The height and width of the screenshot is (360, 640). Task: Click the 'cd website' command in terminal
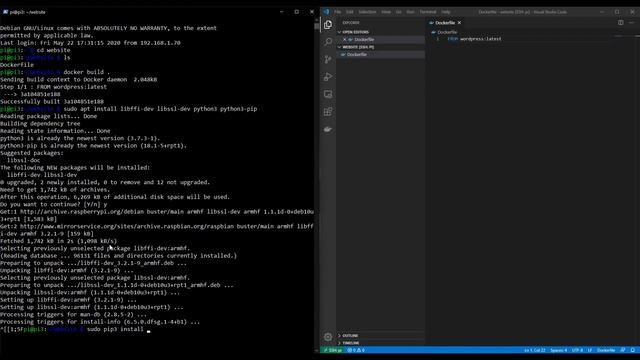pos(53,50)
